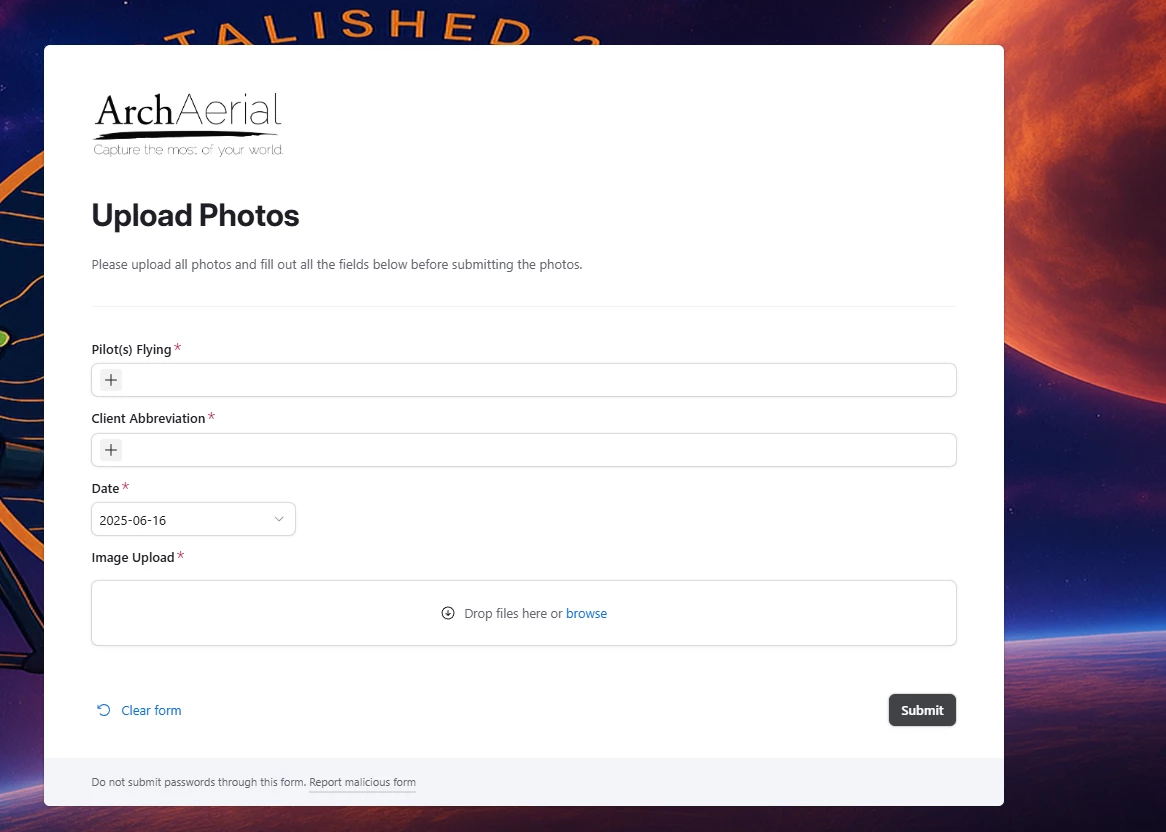
Task: Click the Image Upload field label
Action: point(132,558)
